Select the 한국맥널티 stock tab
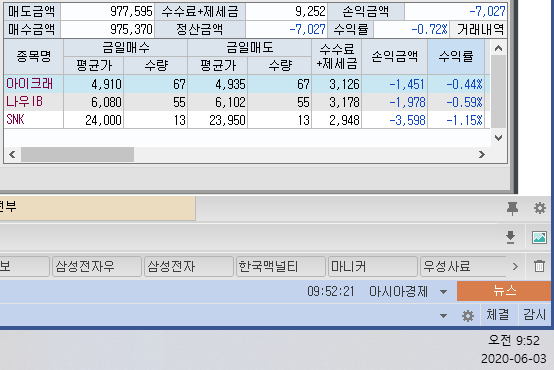The width and height of the screenshot is (554, 370). pyautogui.click(x=281, y=266)
